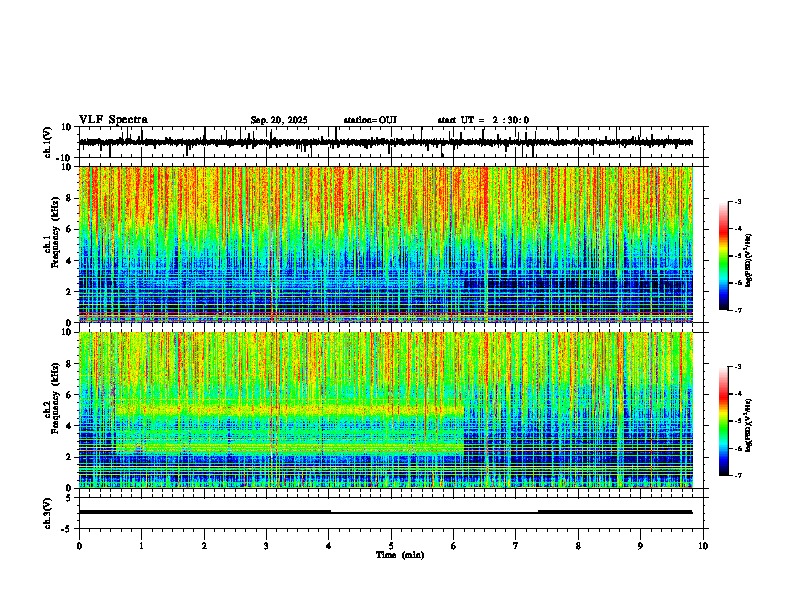Click the ch.1 "log(PSD)(V²/Hz)" colorbar title

coord(749,260)
